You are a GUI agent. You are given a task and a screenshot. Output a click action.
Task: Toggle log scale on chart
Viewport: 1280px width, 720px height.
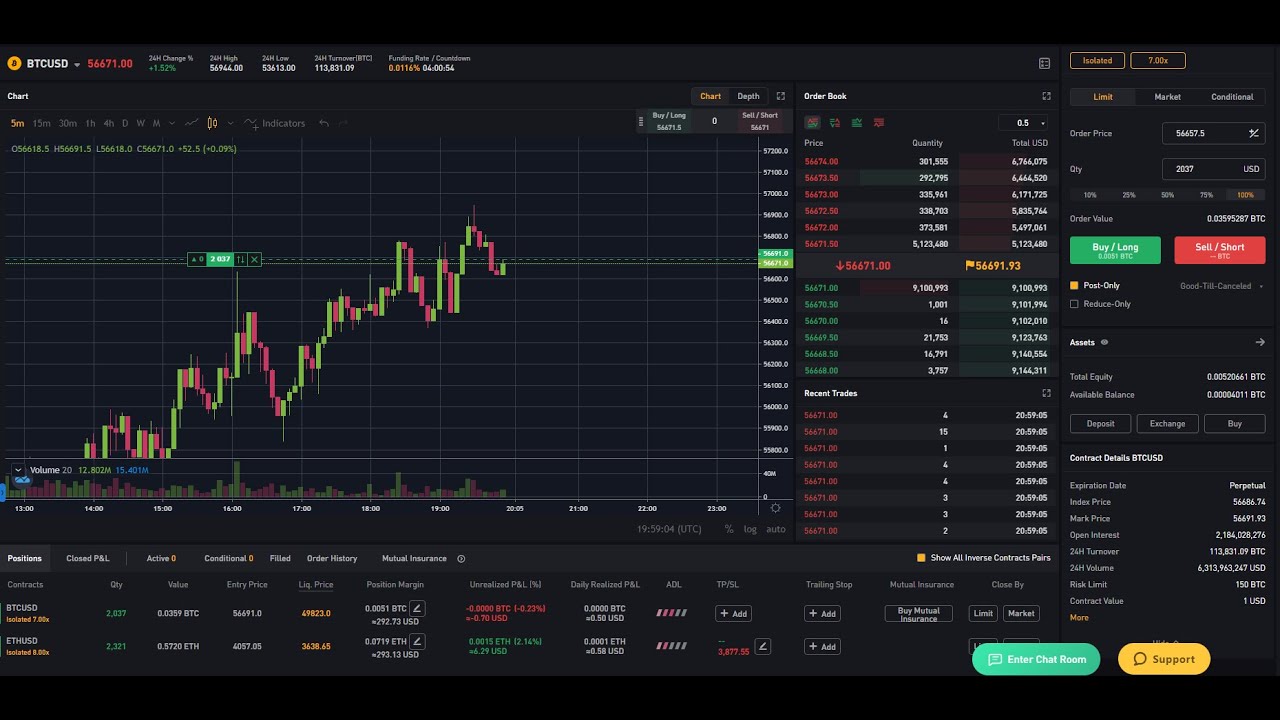(750, 529)
